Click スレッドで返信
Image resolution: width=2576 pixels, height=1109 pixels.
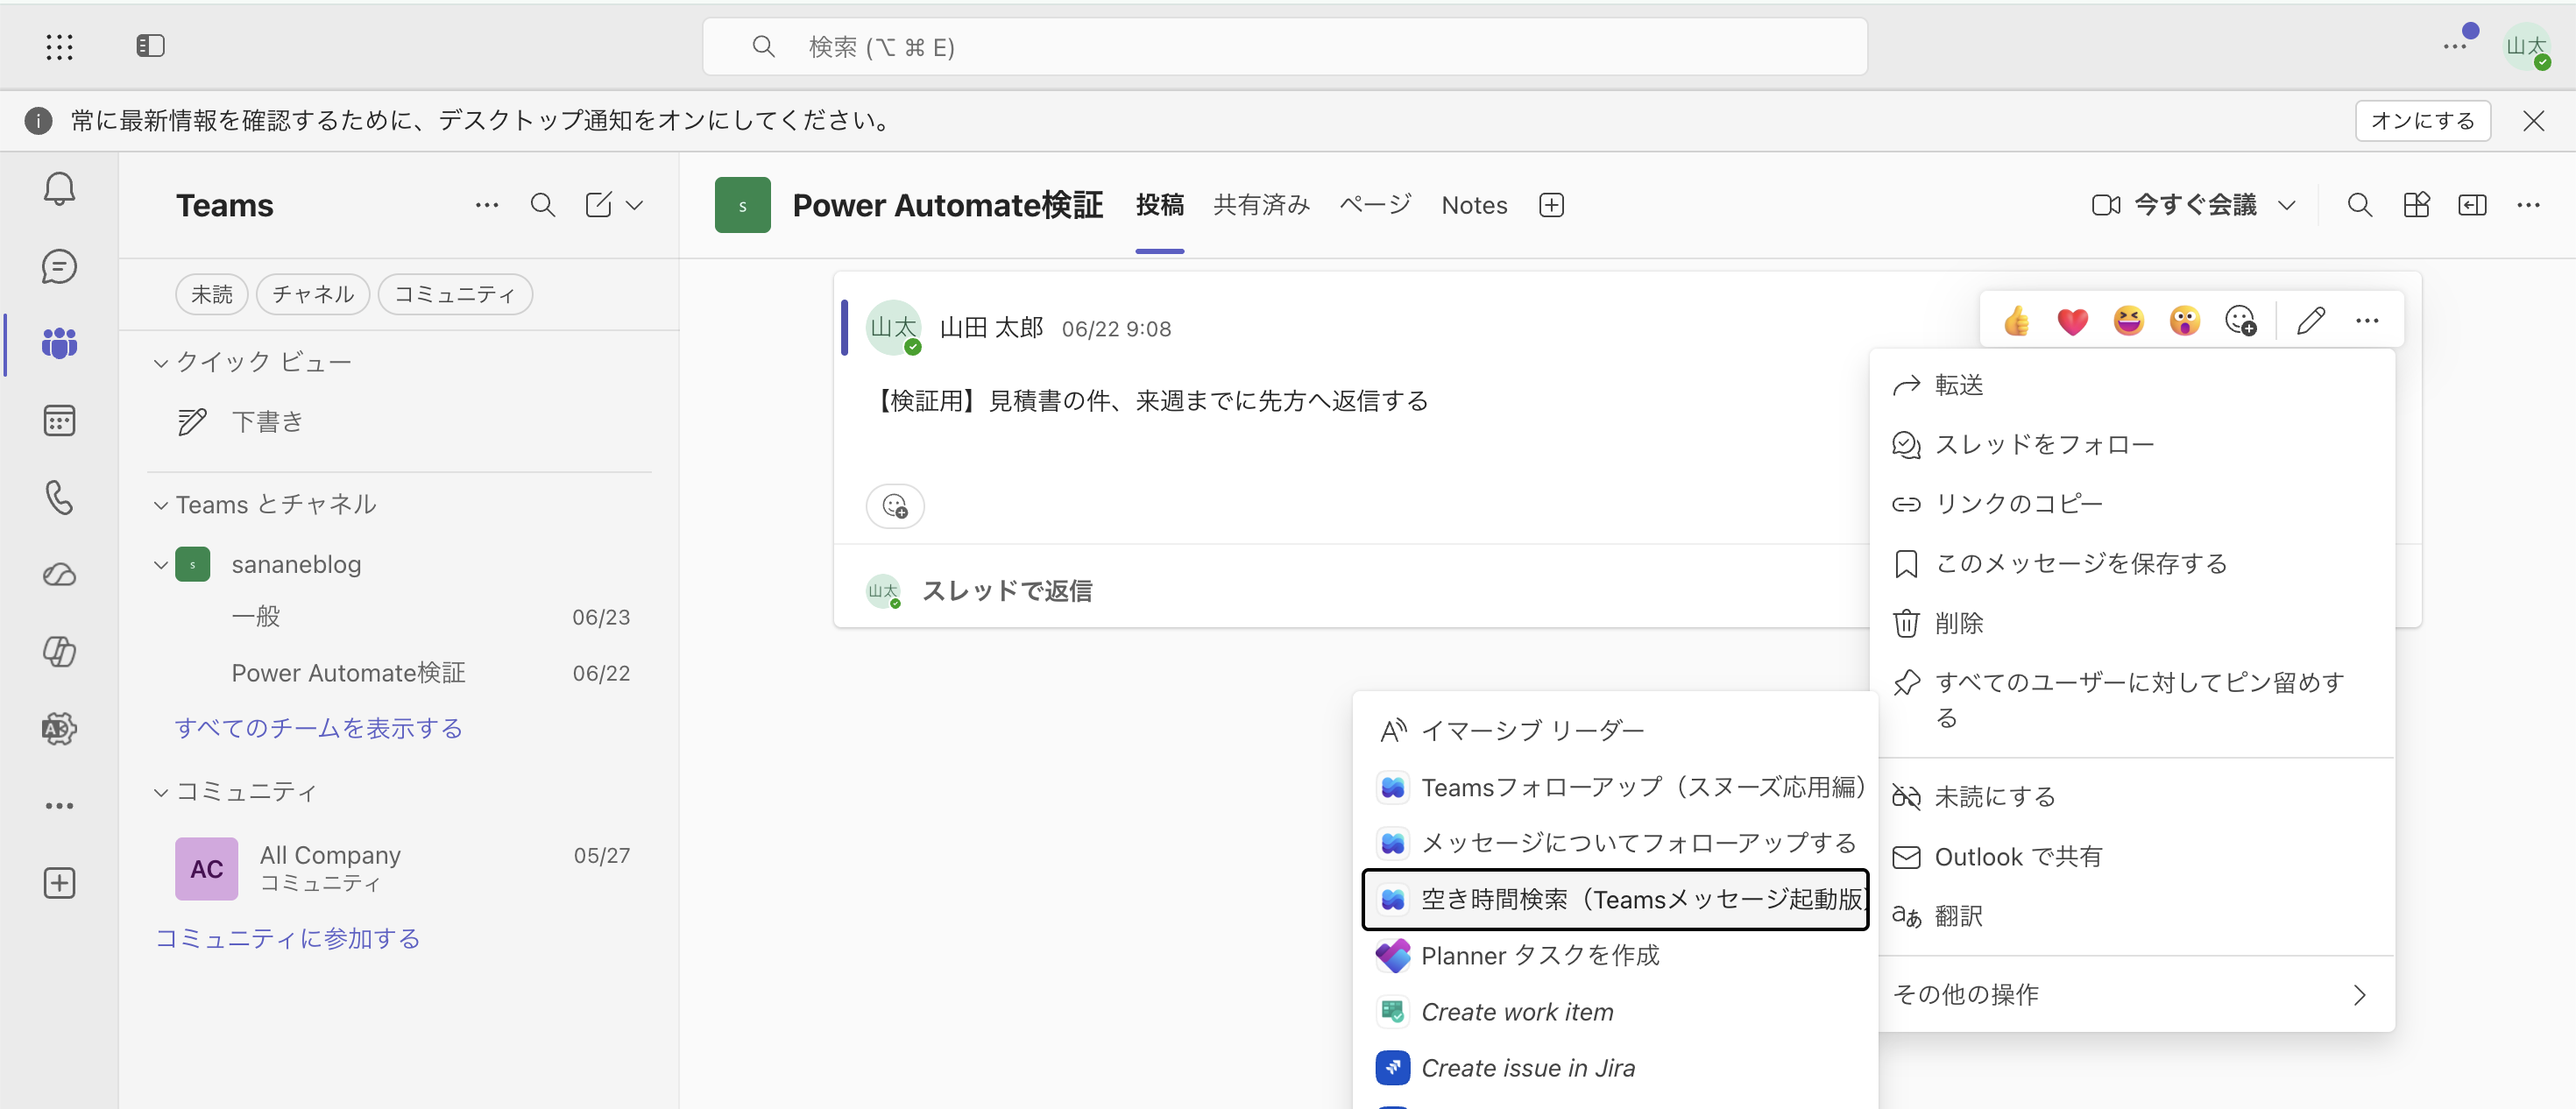(1006, 591)
